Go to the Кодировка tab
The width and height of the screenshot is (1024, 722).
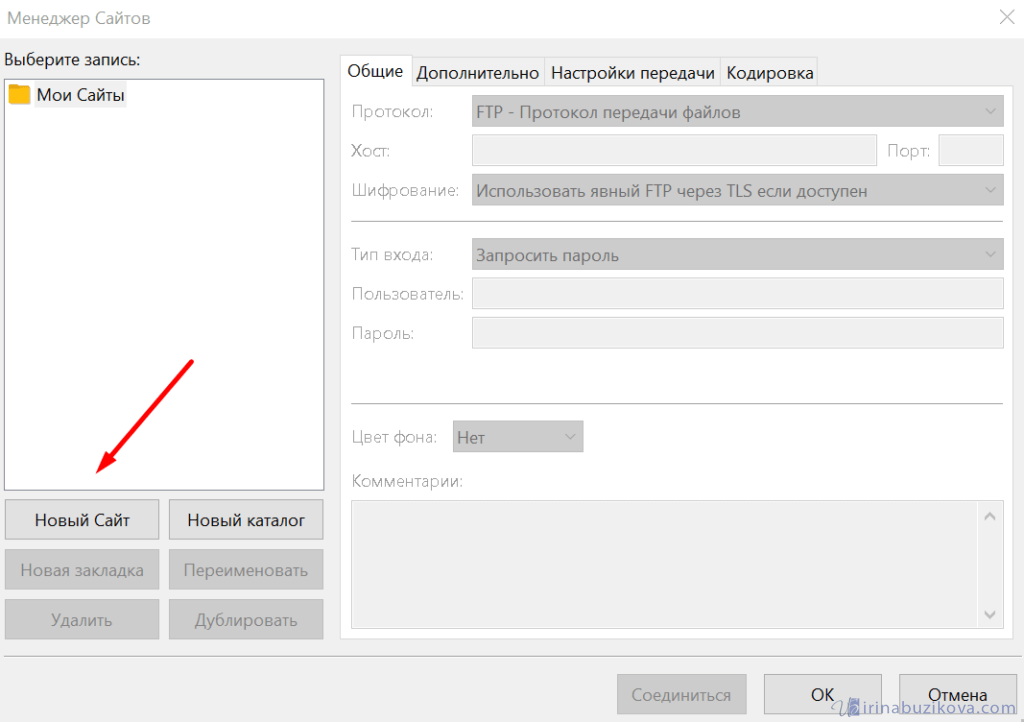tap(769, 73)
